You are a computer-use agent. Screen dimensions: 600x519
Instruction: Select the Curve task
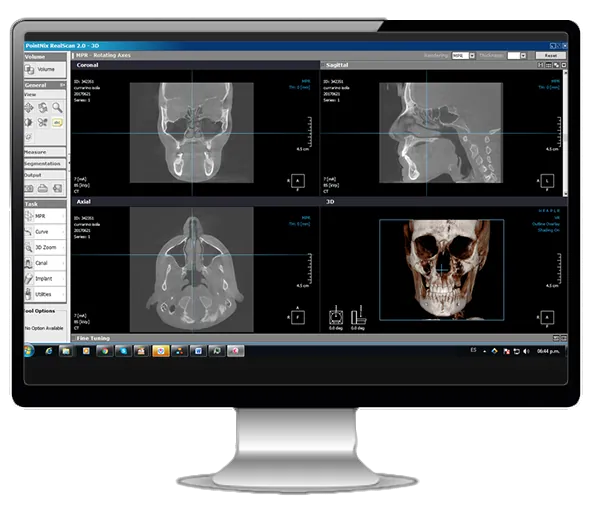click(x=45, y=232)
